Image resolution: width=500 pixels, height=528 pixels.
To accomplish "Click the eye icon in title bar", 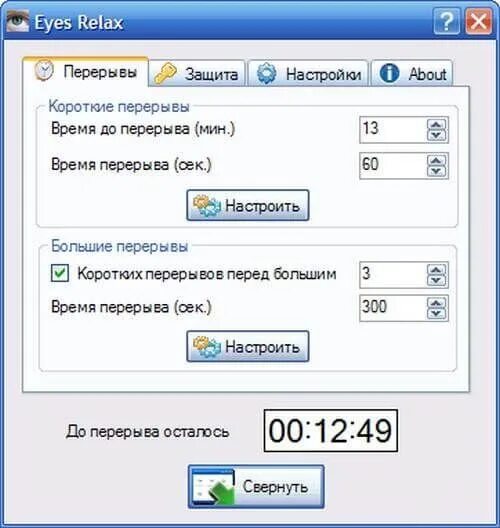I will pyautogui.click(x=18, y=22).
